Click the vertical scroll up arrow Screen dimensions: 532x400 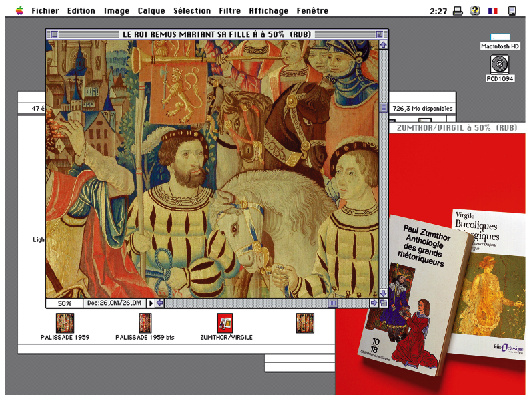coord(383,44)
